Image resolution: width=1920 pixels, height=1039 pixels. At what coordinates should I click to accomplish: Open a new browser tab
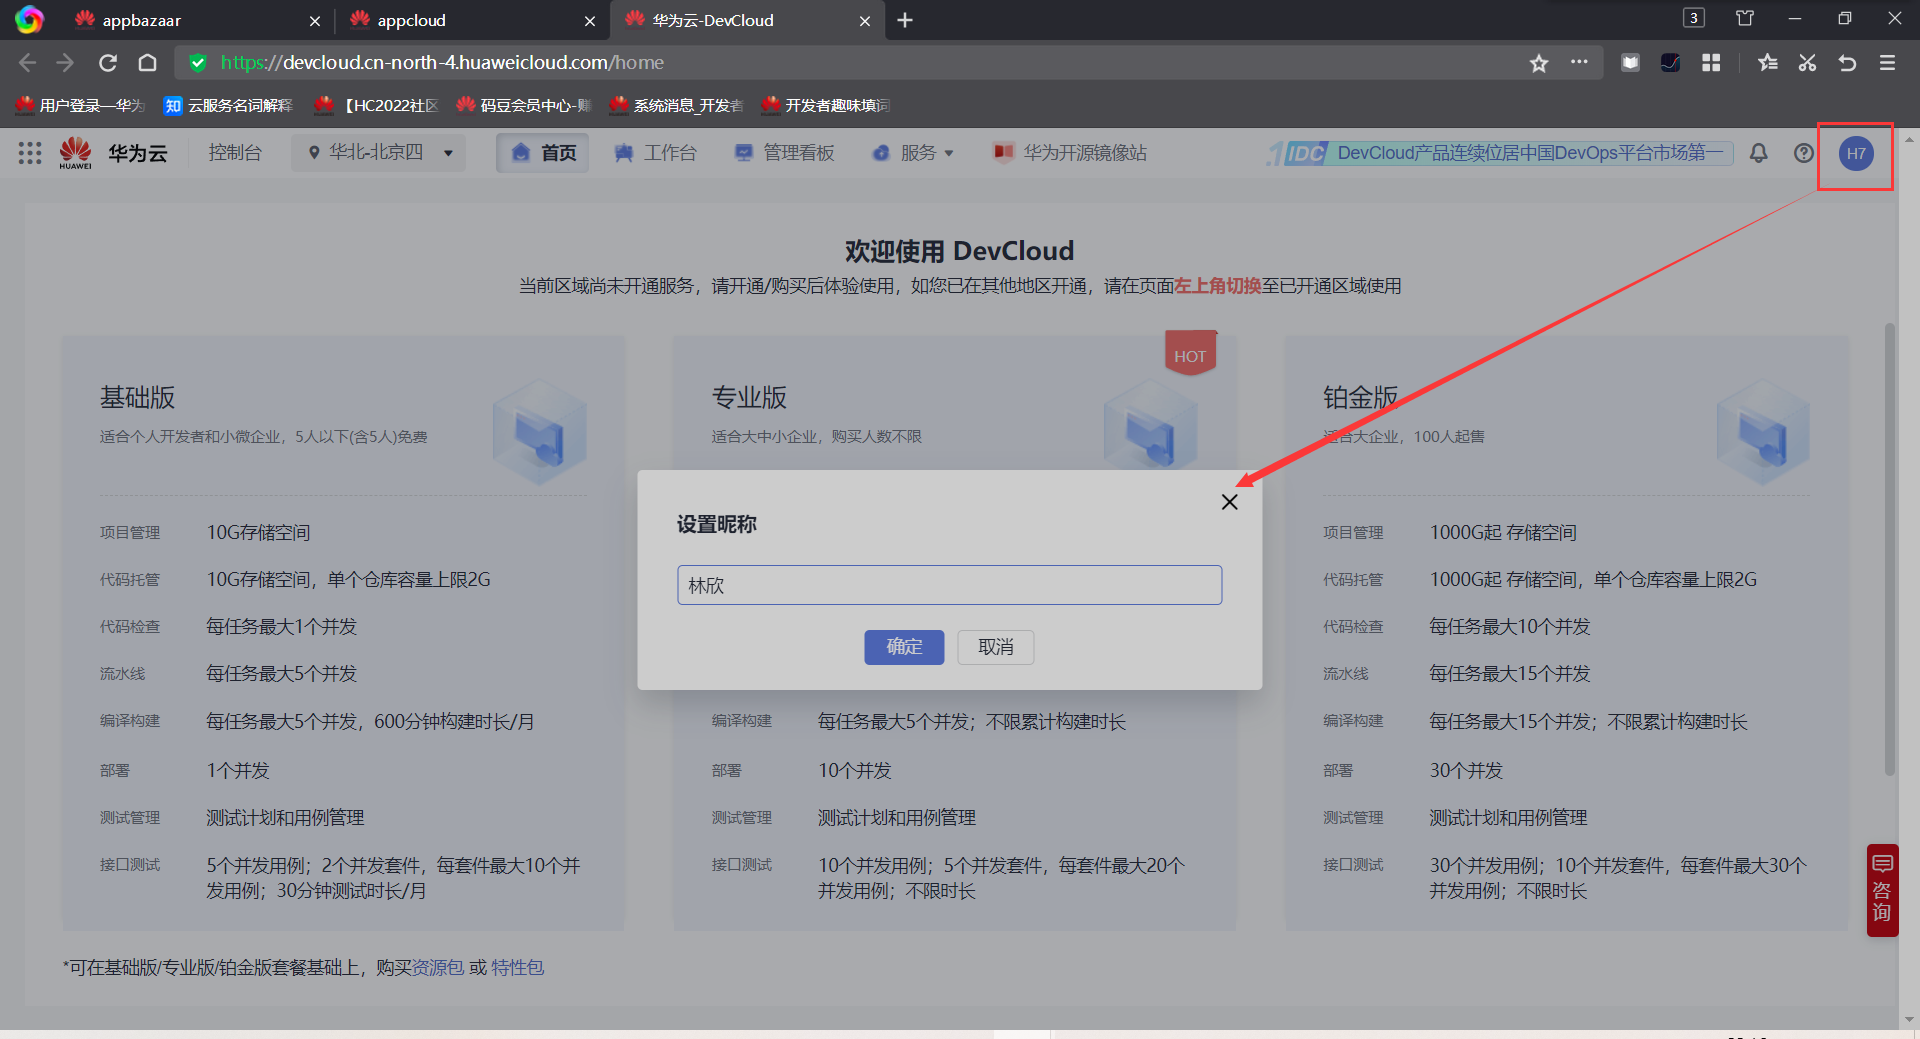pos(905,20)
